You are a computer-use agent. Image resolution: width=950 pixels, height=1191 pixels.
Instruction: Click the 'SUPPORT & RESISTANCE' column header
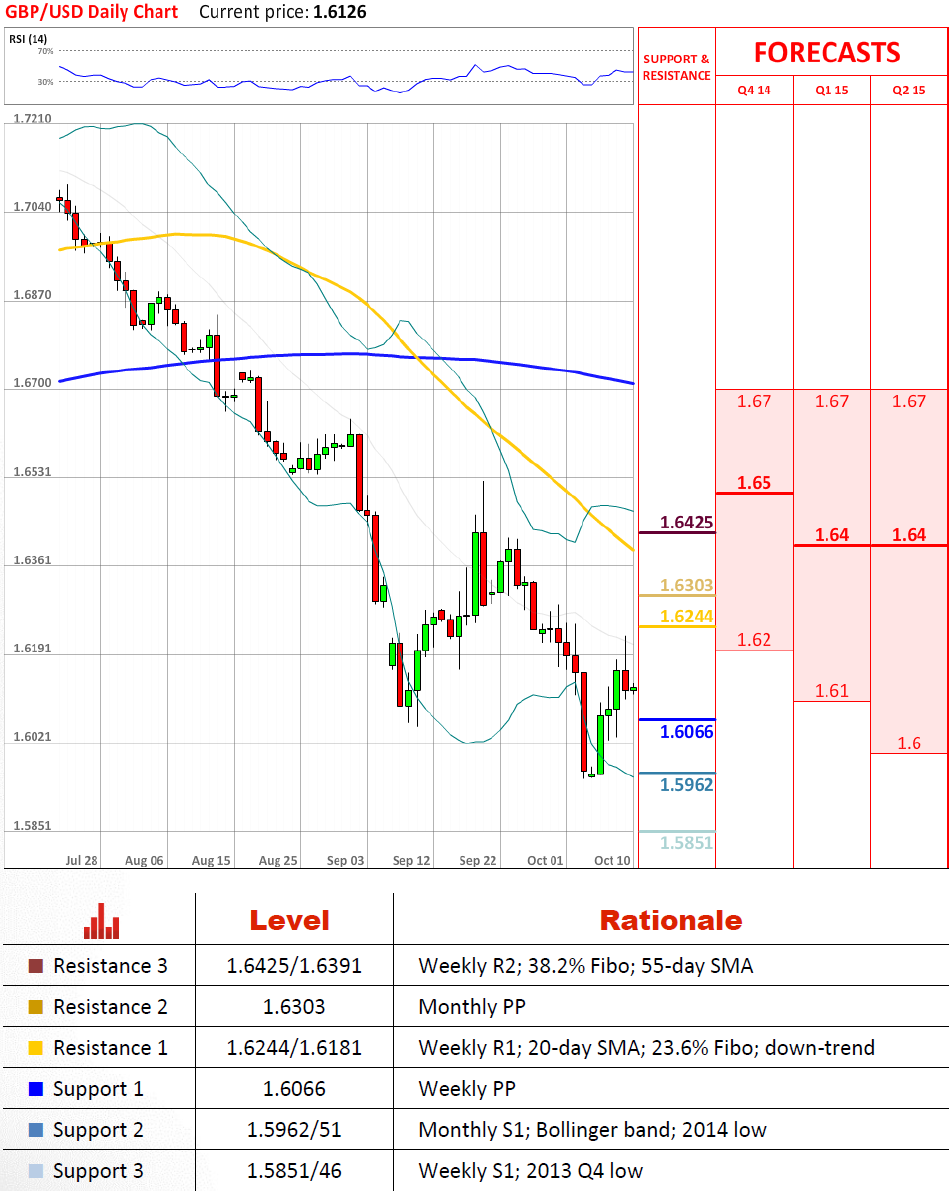[677, 67]
